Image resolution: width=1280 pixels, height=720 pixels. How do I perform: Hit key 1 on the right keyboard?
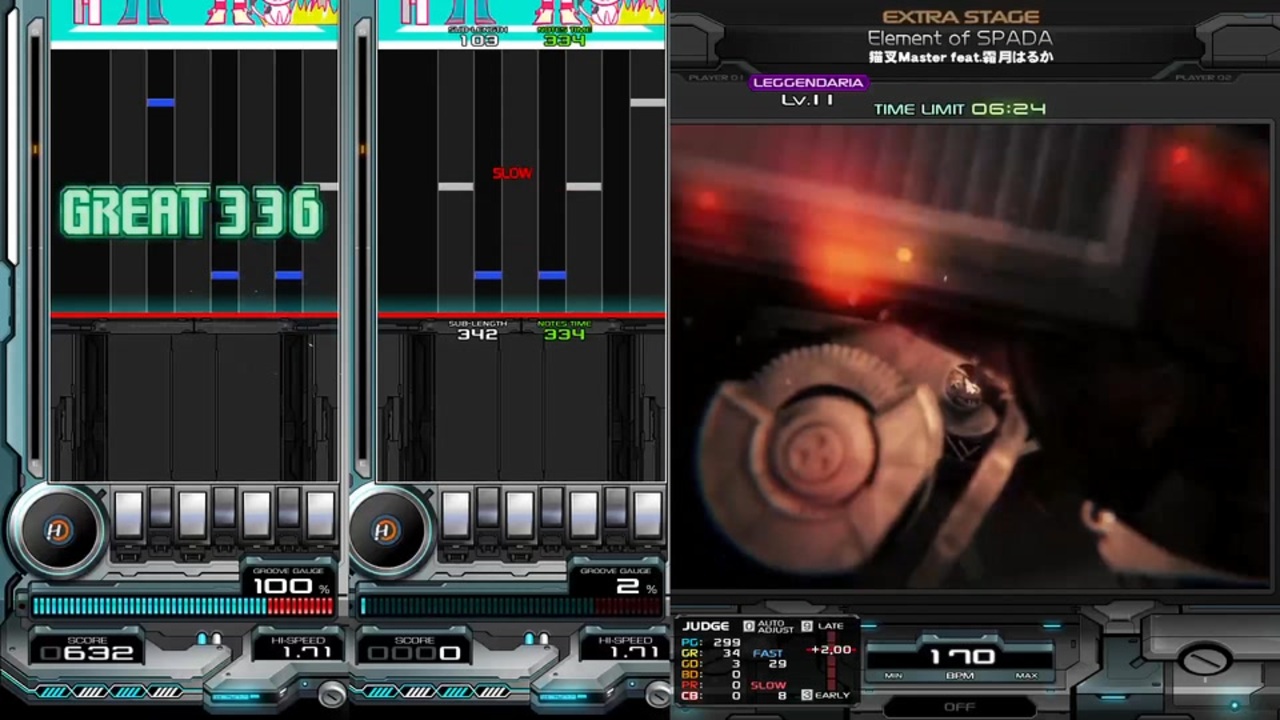coord(456,515)
